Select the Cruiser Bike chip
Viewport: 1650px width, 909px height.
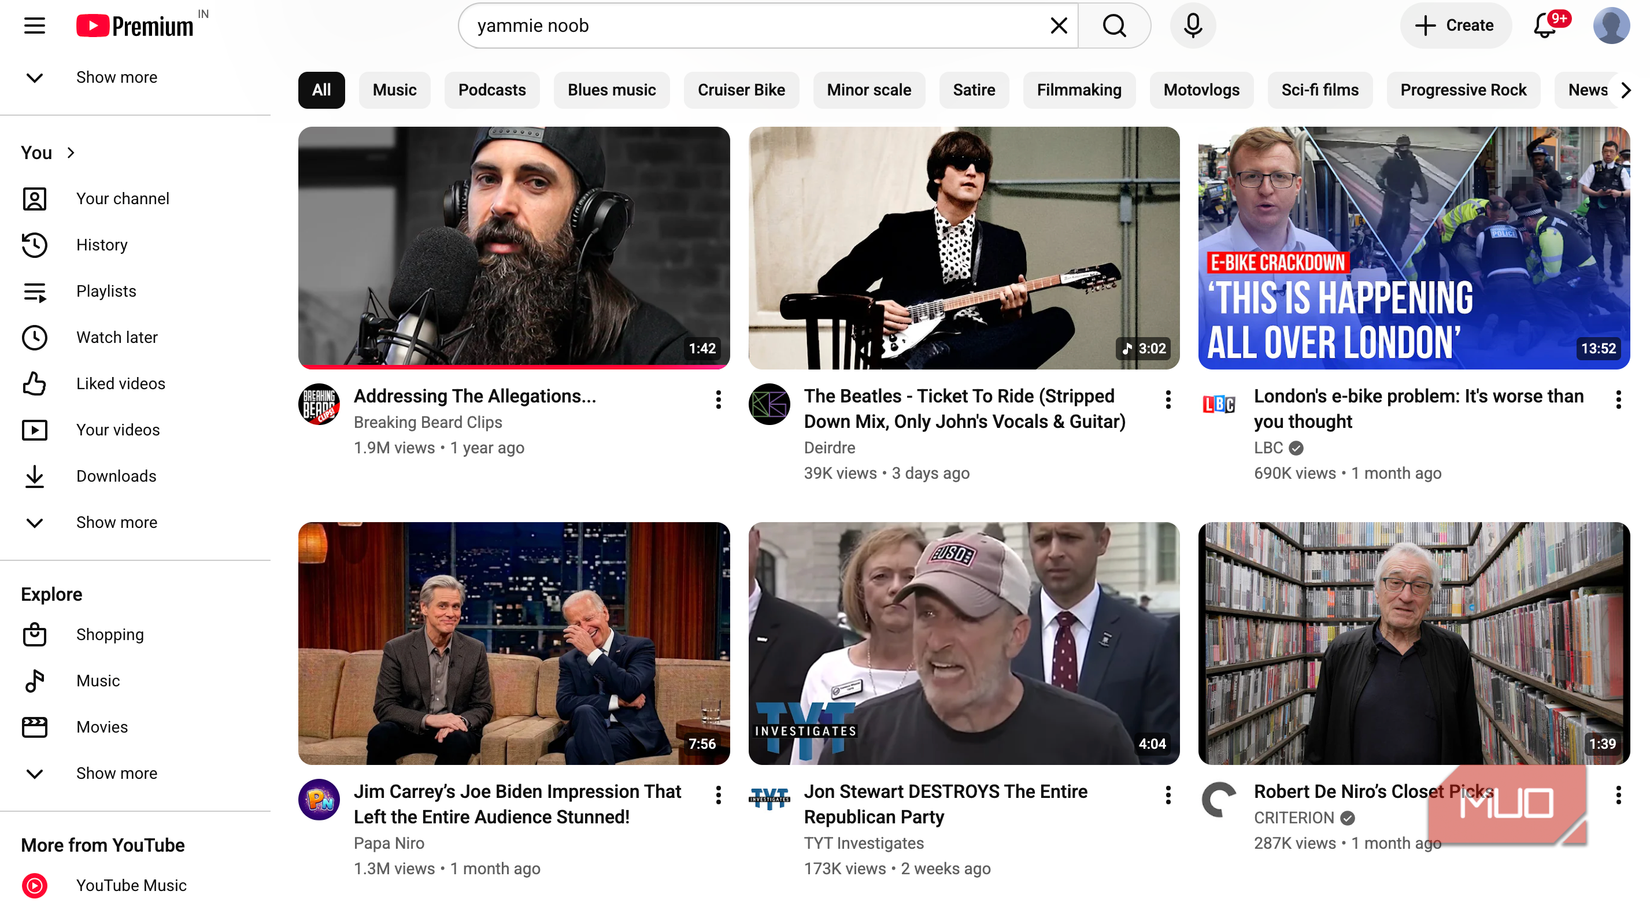(x=741, y=90)
